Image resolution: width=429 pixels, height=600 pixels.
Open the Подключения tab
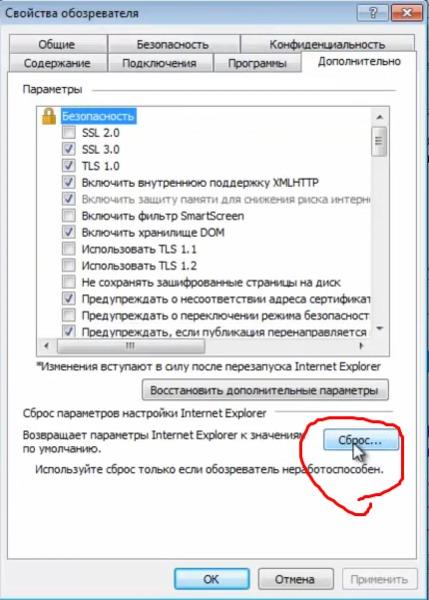click(159, 63)
